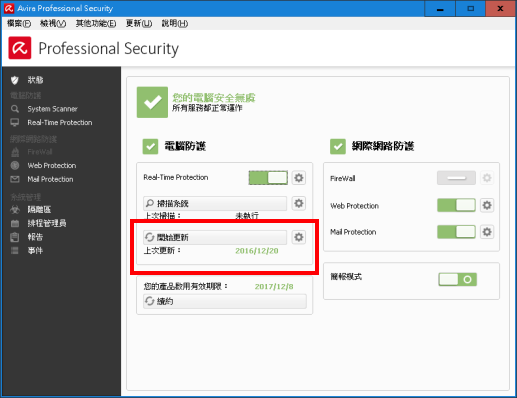Open Mail Protection settings gear
Screen dimensions: 517x398
pyautogui.click(x=487, y=232)
